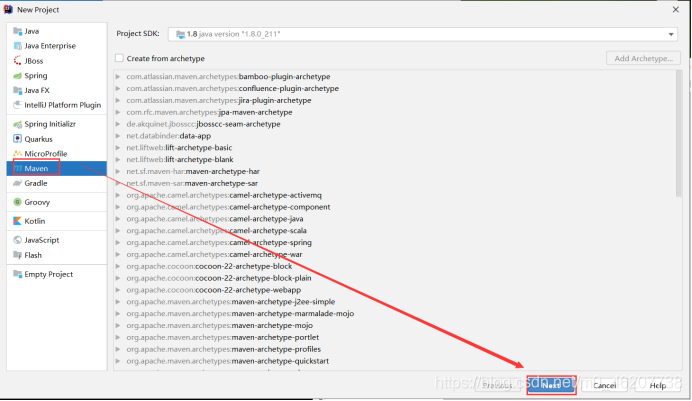Click the JavaScript globe icon
692x401 pixels.
pyautogui.click(x=18, y=240)
